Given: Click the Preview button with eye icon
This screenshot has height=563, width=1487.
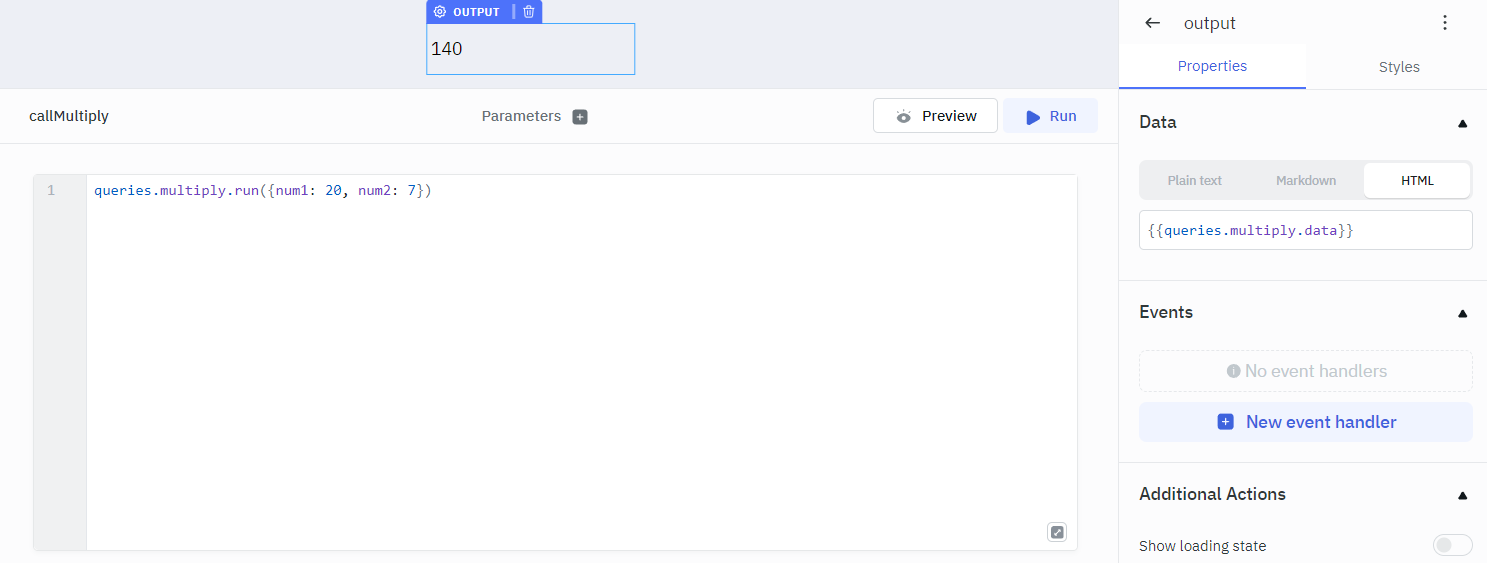Looking at the screenshot, I should tap(935, 116).
